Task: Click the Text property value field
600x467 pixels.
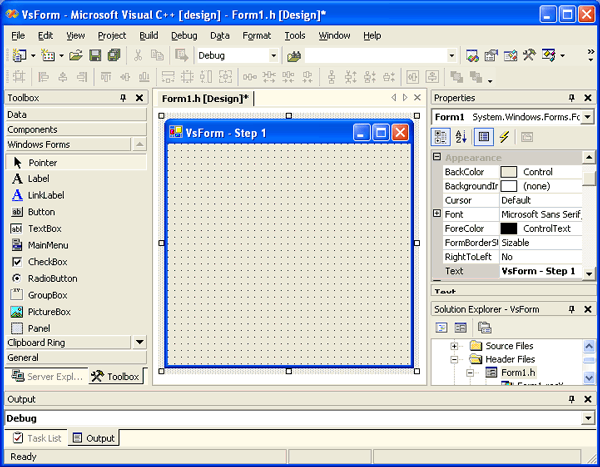Action: (x=540, y=271)
